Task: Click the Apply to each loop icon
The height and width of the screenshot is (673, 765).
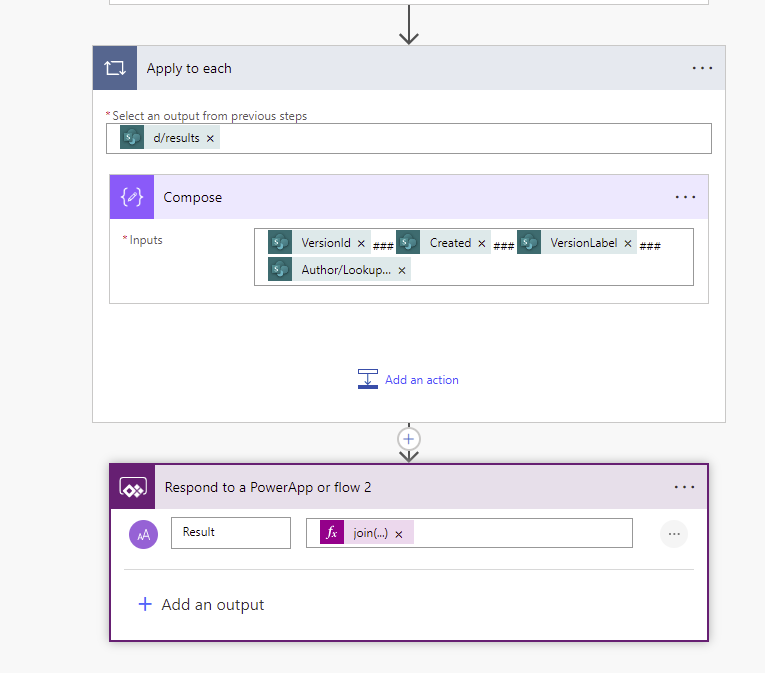Action: pyautogui.click(x=115, y=68)
